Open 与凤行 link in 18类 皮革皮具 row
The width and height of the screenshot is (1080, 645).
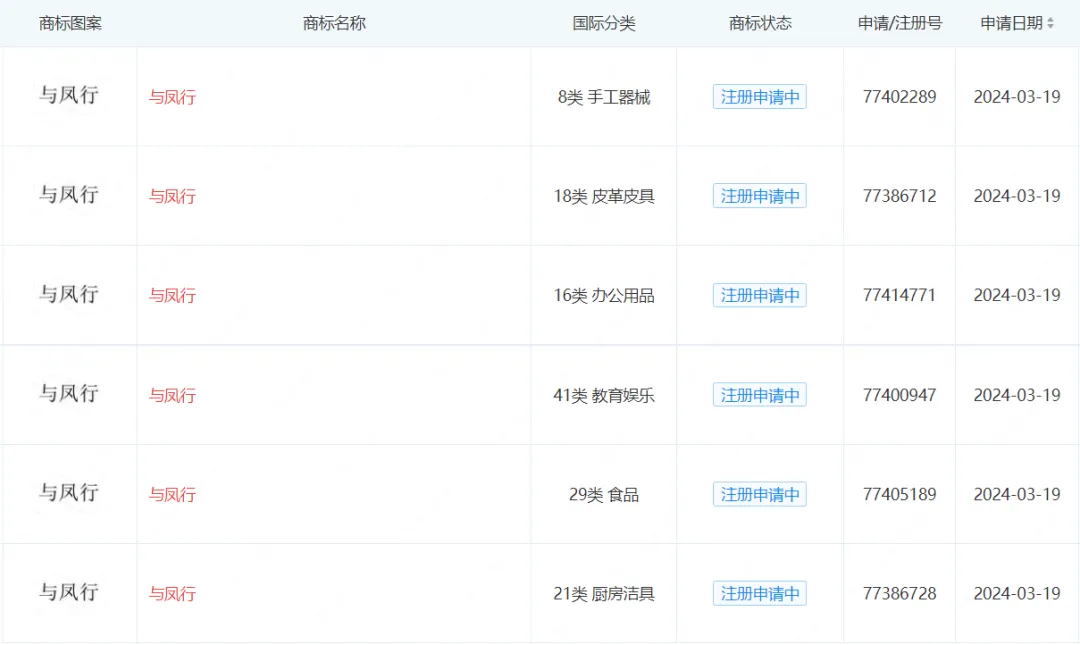pyautogui.click(x=172, y=196)
